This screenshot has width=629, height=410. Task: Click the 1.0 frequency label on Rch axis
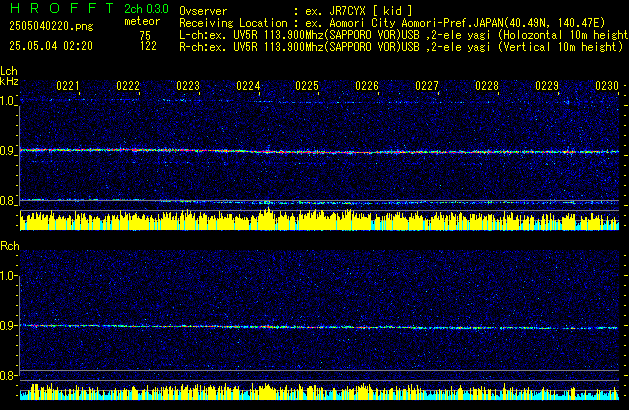pyautogui.click(x=8, y=276)
